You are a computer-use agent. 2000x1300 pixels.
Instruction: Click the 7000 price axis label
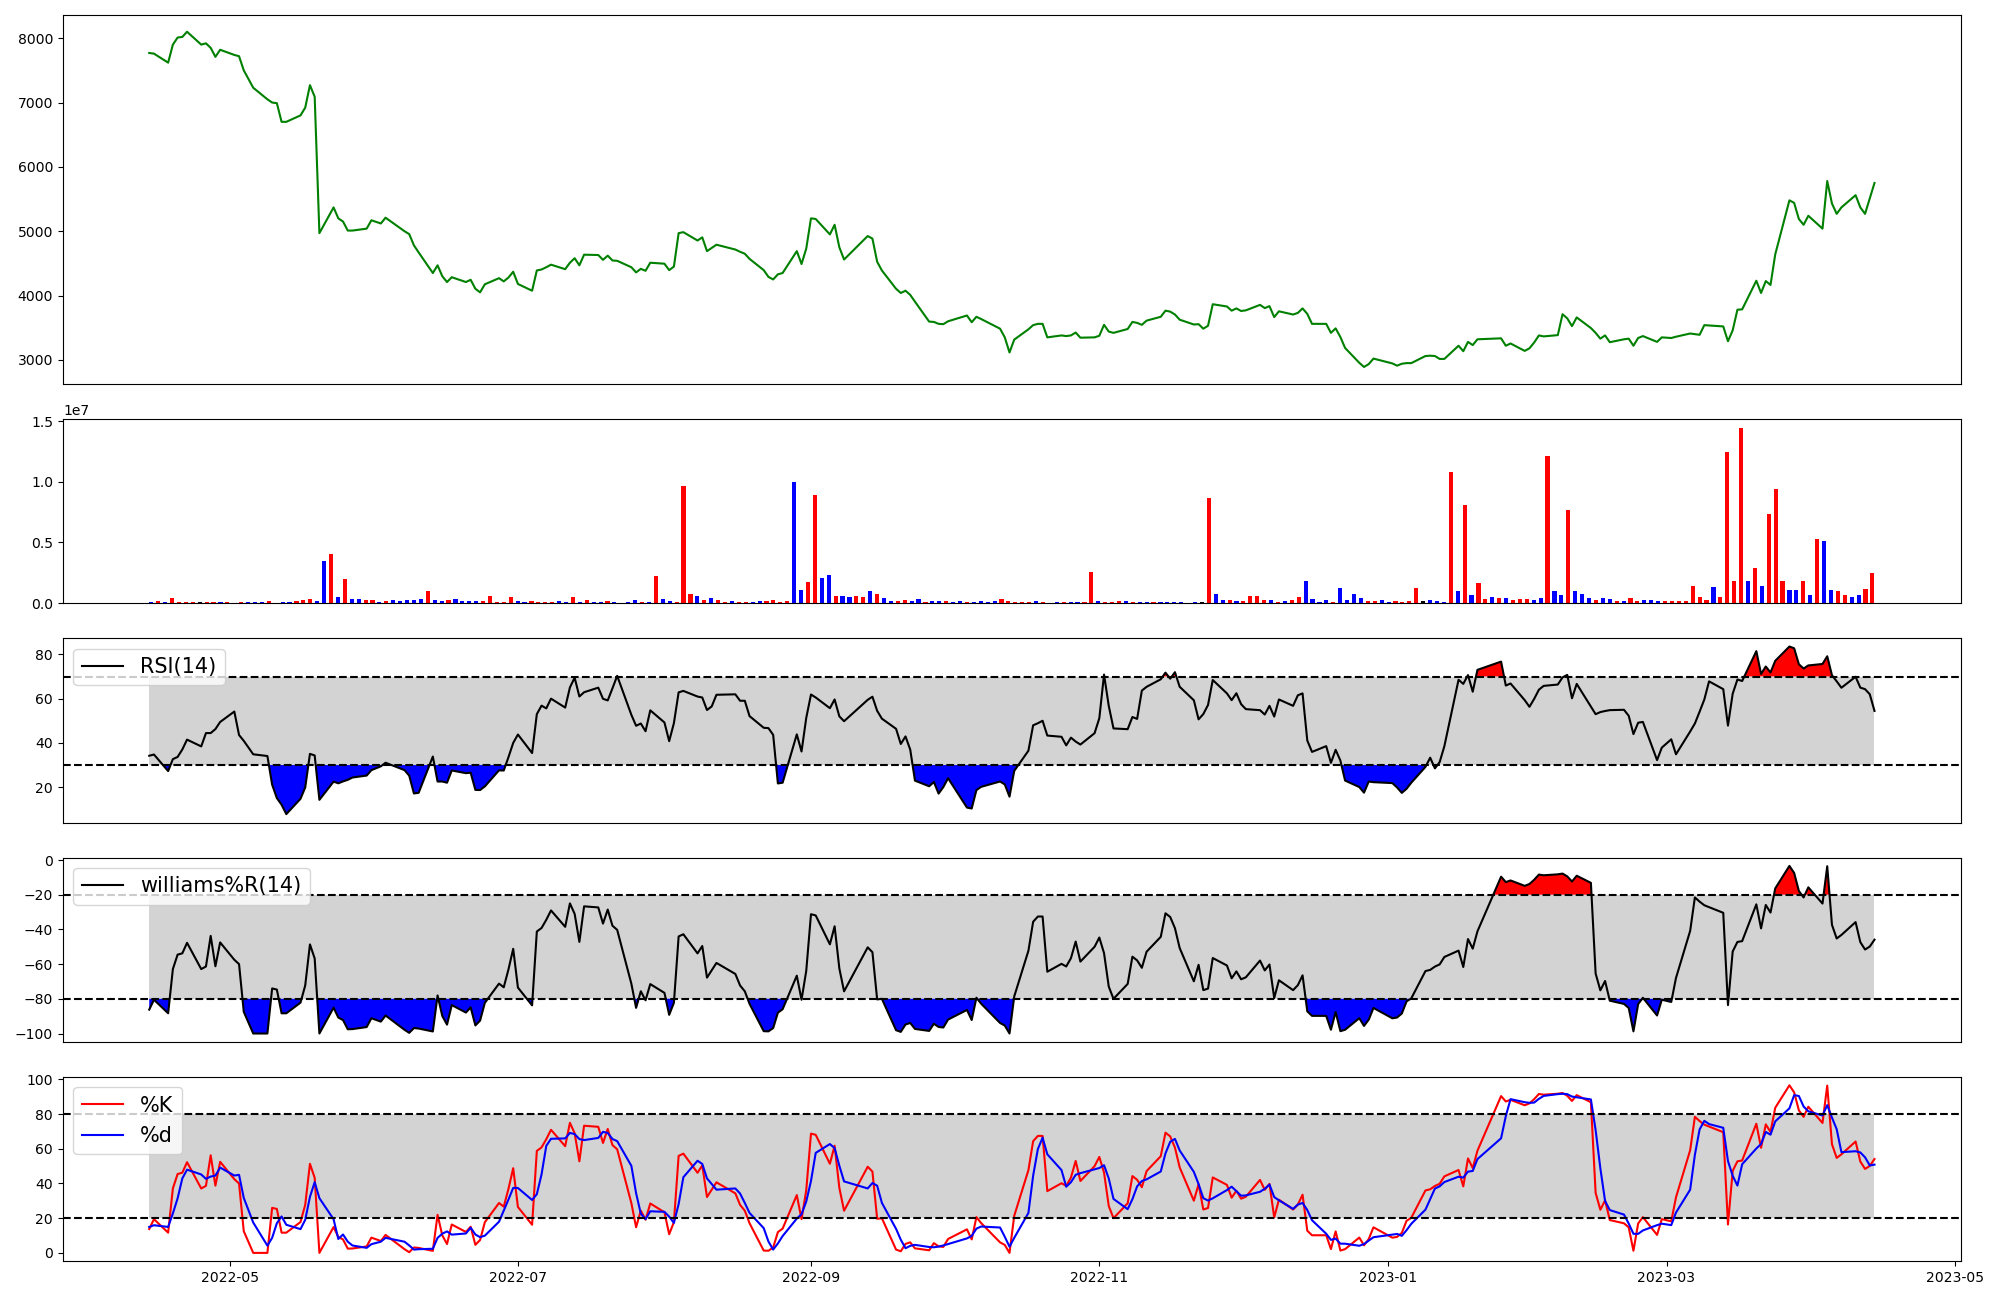point(35,103)
